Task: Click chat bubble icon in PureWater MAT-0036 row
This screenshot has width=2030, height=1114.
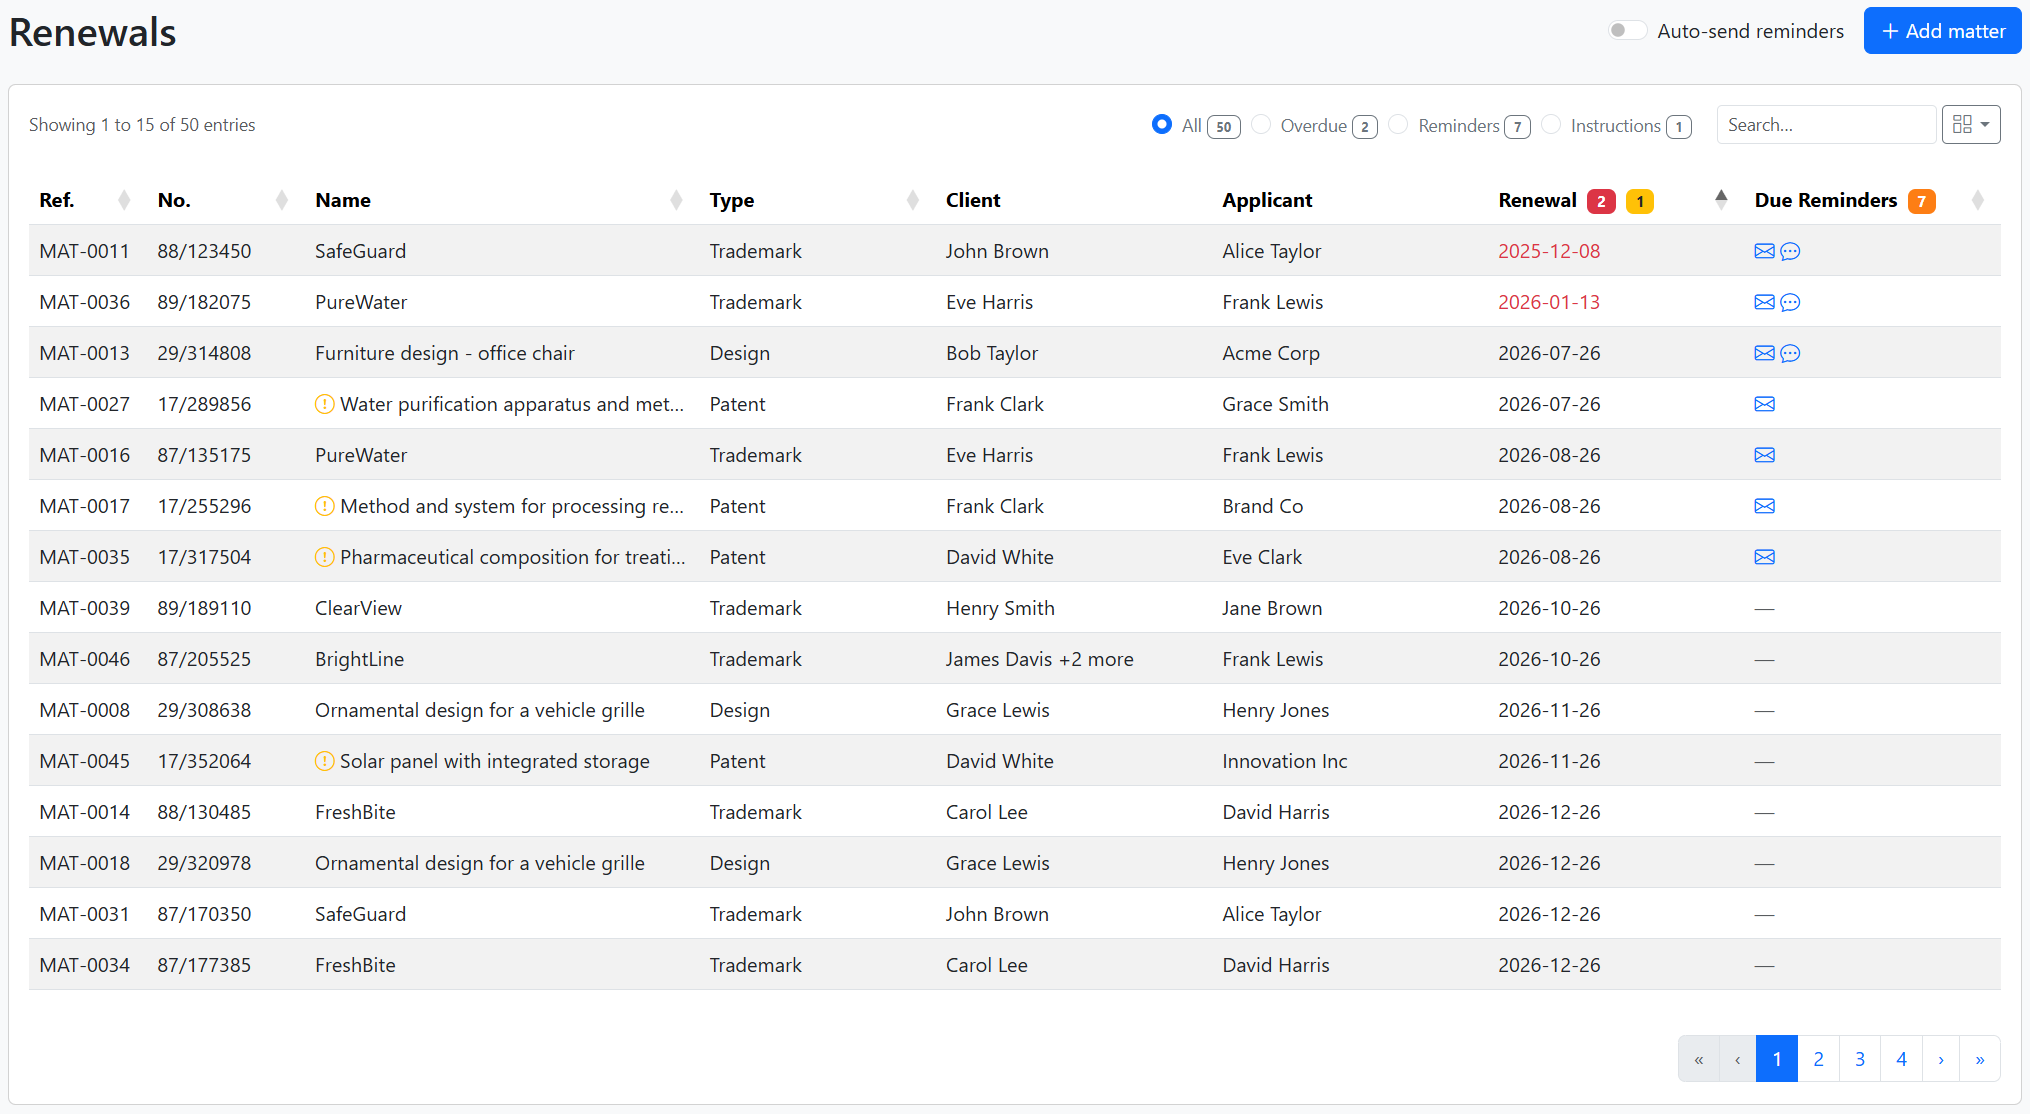Action: (1790, 302)
